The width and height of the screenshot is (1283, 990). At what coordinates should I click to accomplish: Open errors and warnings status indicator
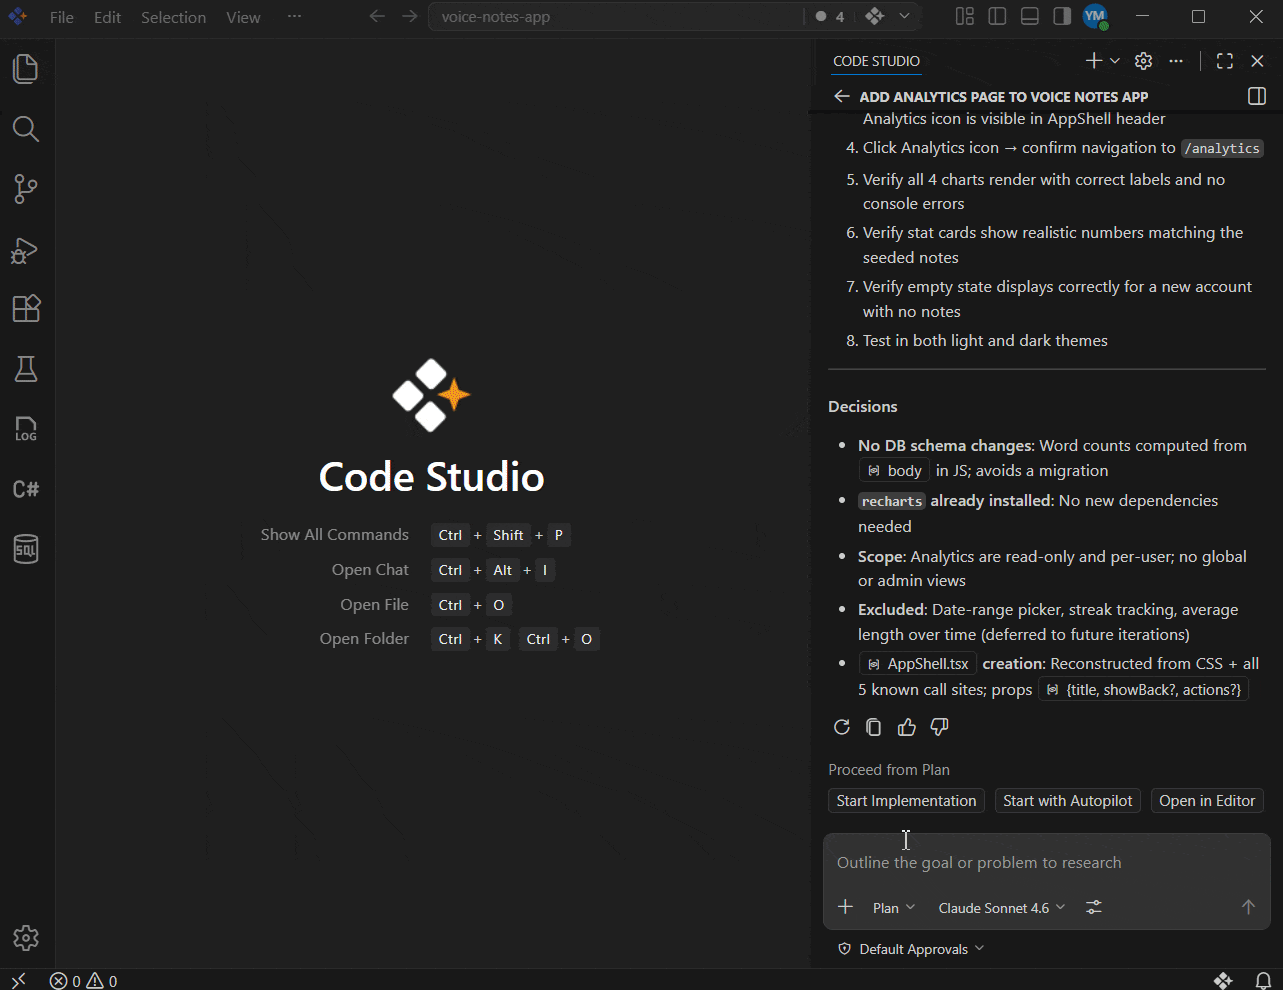84,981
